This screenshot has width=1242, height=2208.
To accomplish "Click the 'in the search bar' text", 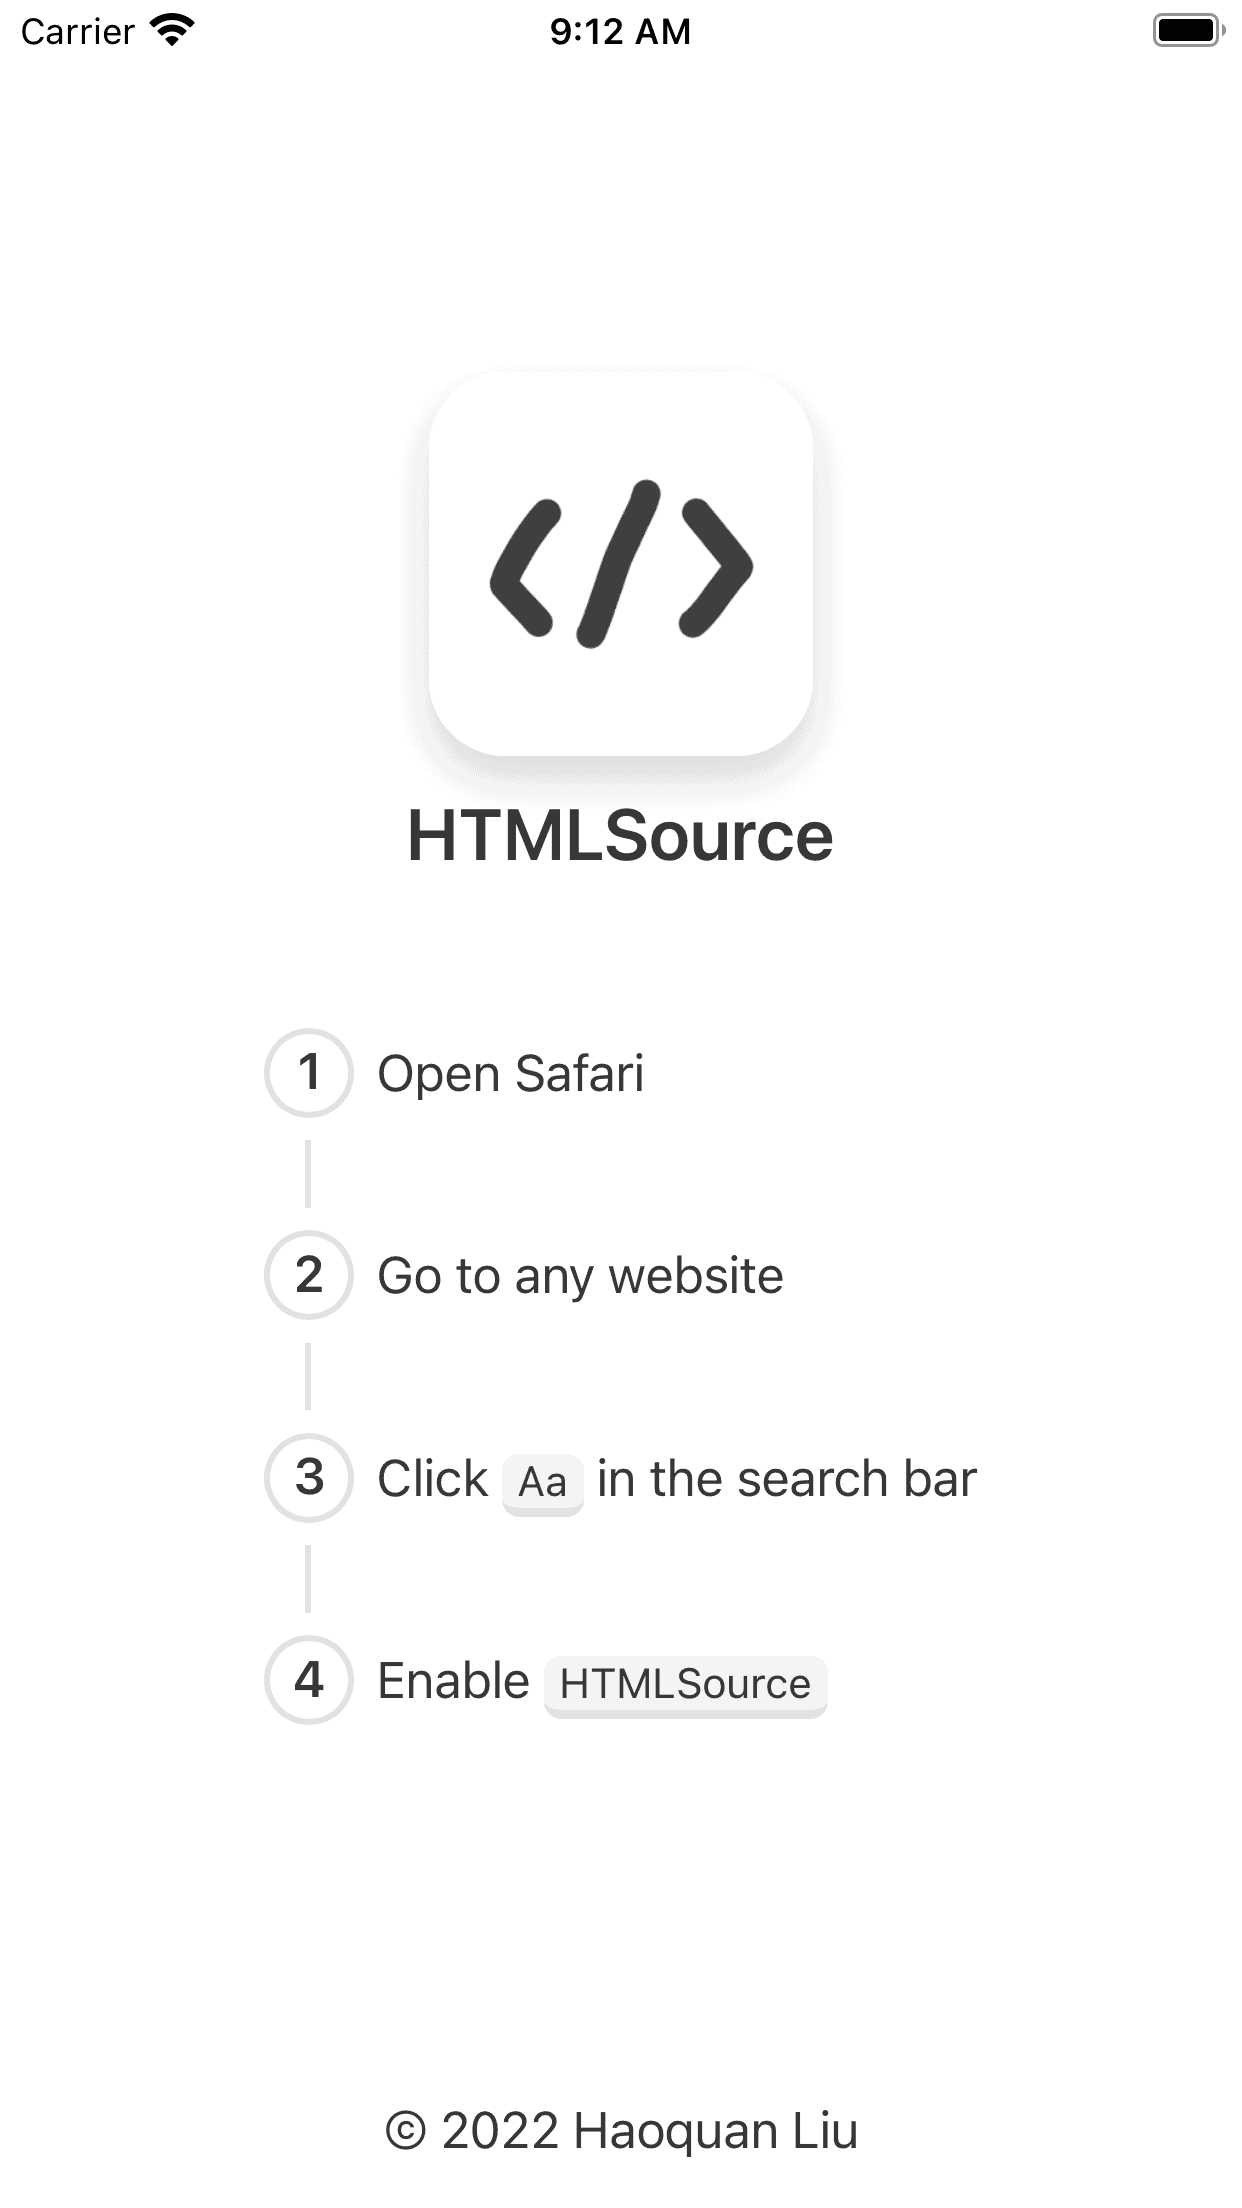I will [787, 1479].
